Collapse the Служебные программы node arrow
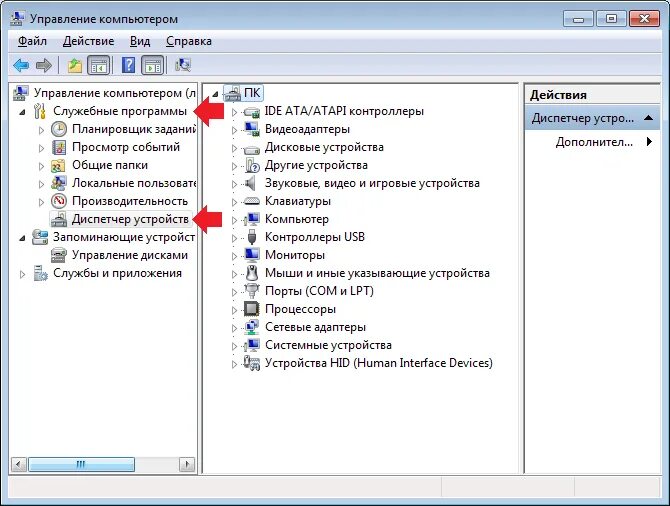Image resolution: width=670 pixels, height=506 pixels. [x=22, y=112]
